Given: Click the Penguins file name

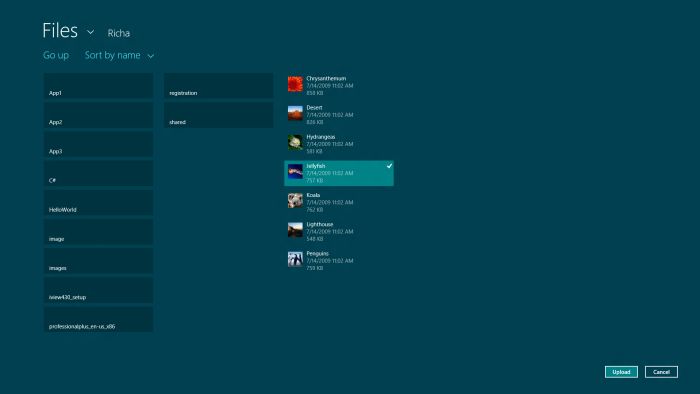Looking at the screenshot, I should [317, 253].
